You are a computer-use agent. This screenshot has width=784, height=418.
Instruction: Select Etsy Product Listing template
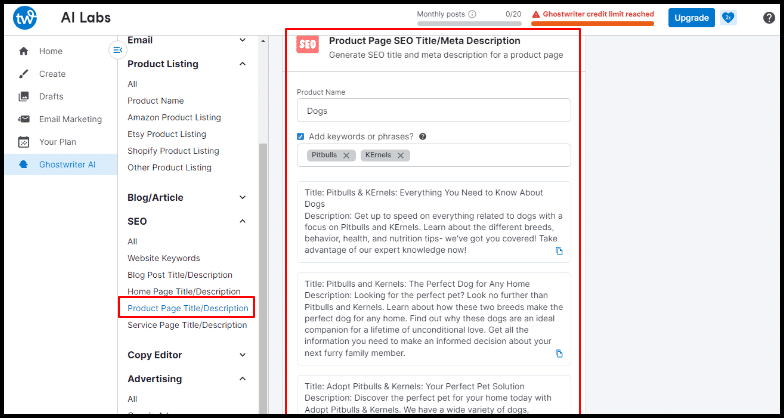coord(166,134)
